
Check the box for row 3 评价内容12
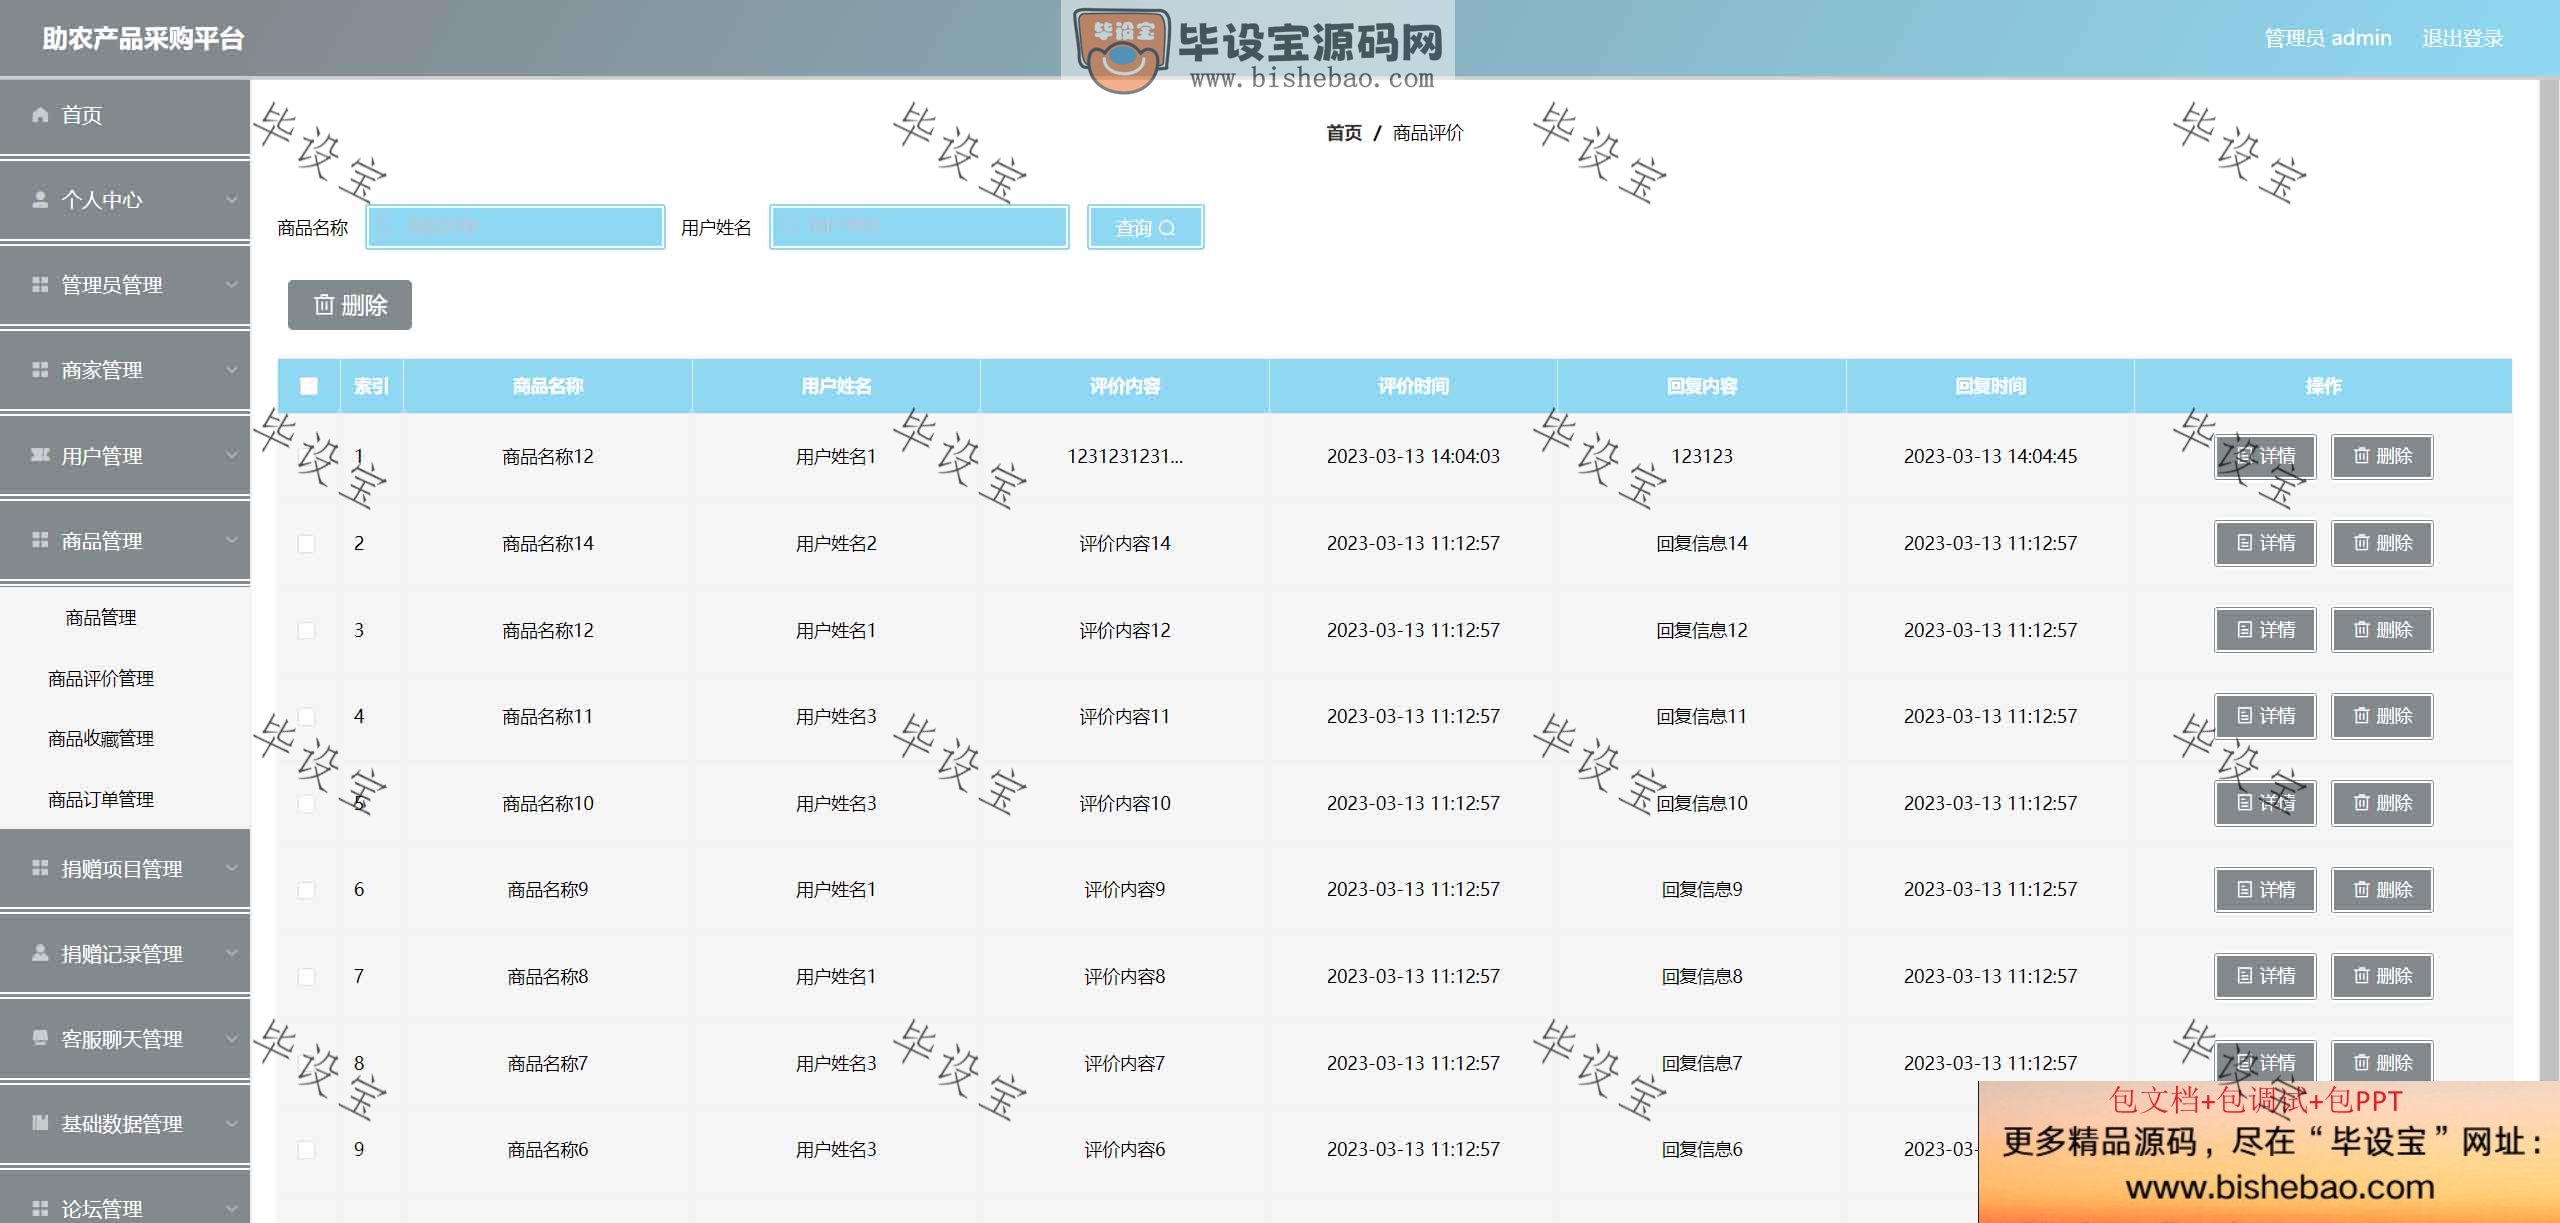[307, 631]
